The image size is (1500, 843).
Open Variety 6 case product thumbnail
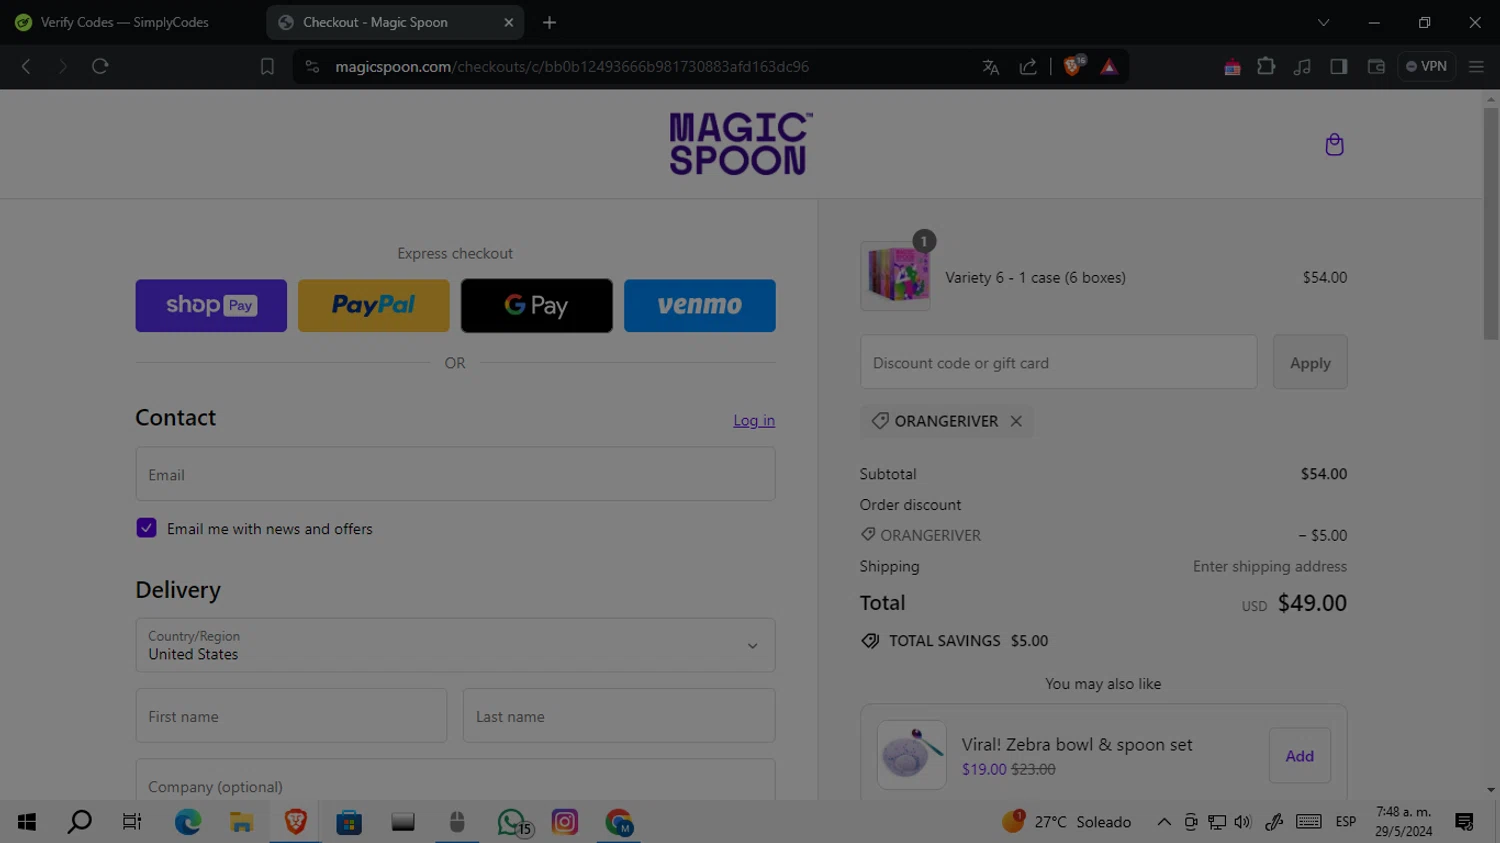(896, 276)
